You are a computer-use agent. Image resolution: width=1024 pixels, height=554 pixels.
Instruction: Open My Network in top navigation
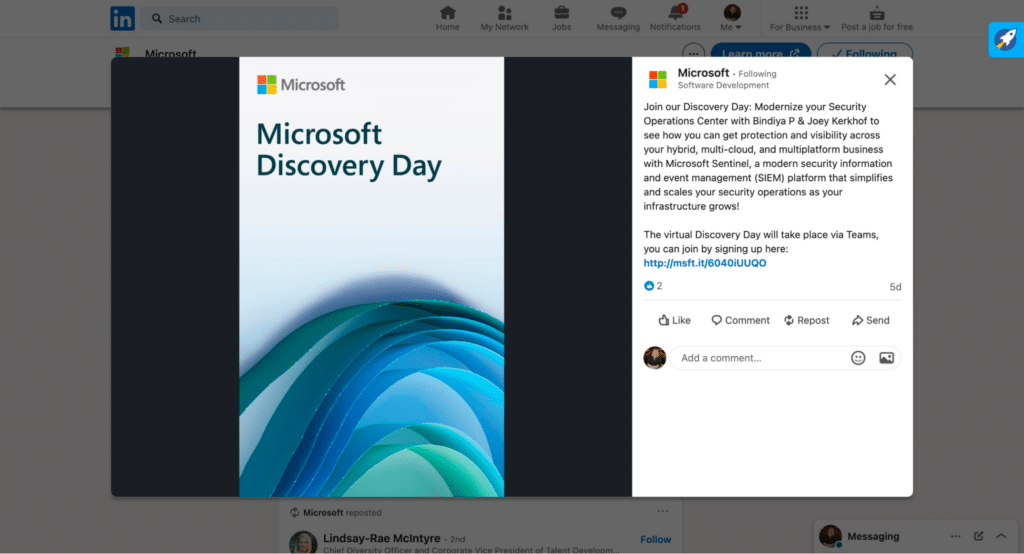tap(504, 18)
